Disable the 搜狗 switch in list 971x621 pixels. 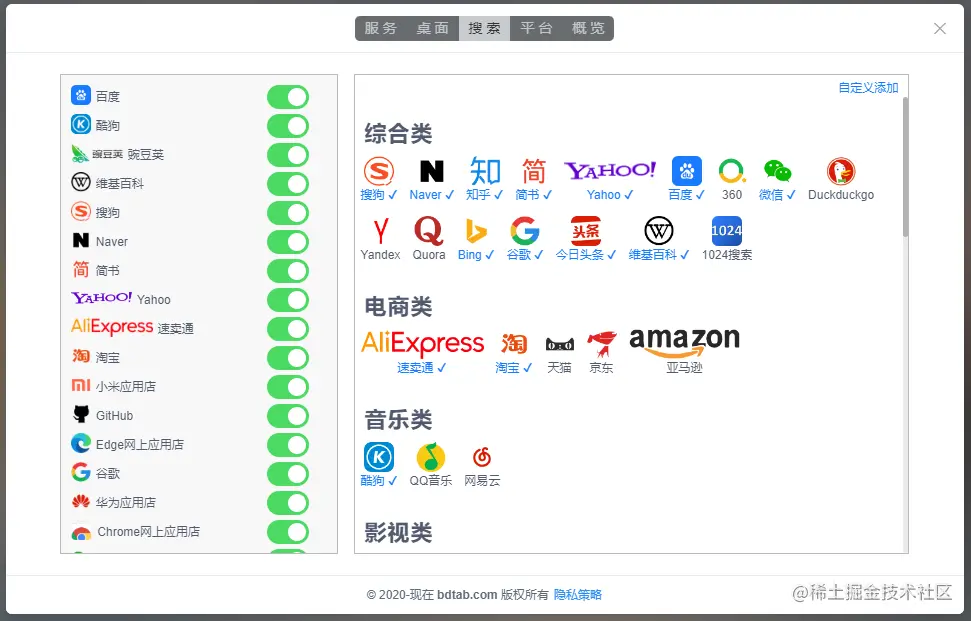(x=288, y=213)
